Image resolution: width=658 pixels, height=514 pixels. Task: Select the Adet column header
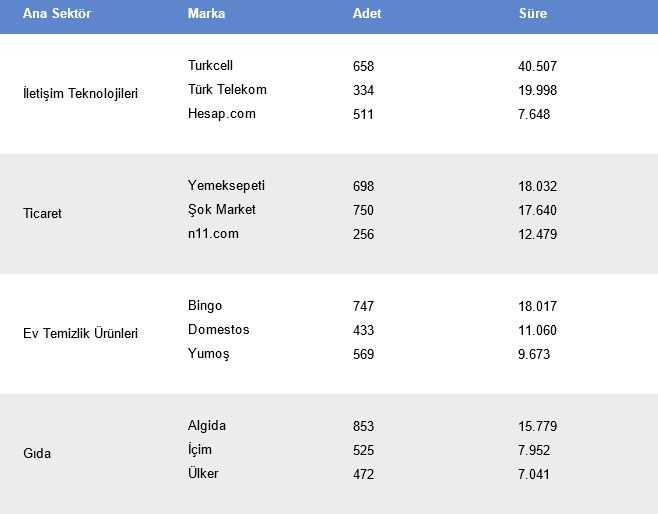coord(367,13)
